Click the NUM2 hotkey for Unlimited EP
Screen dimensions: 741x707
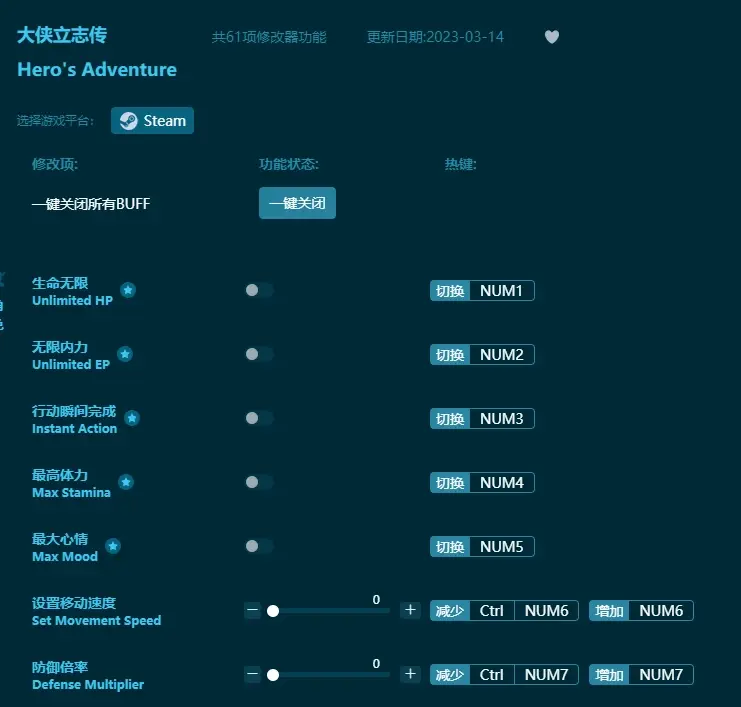pos(502,354)
